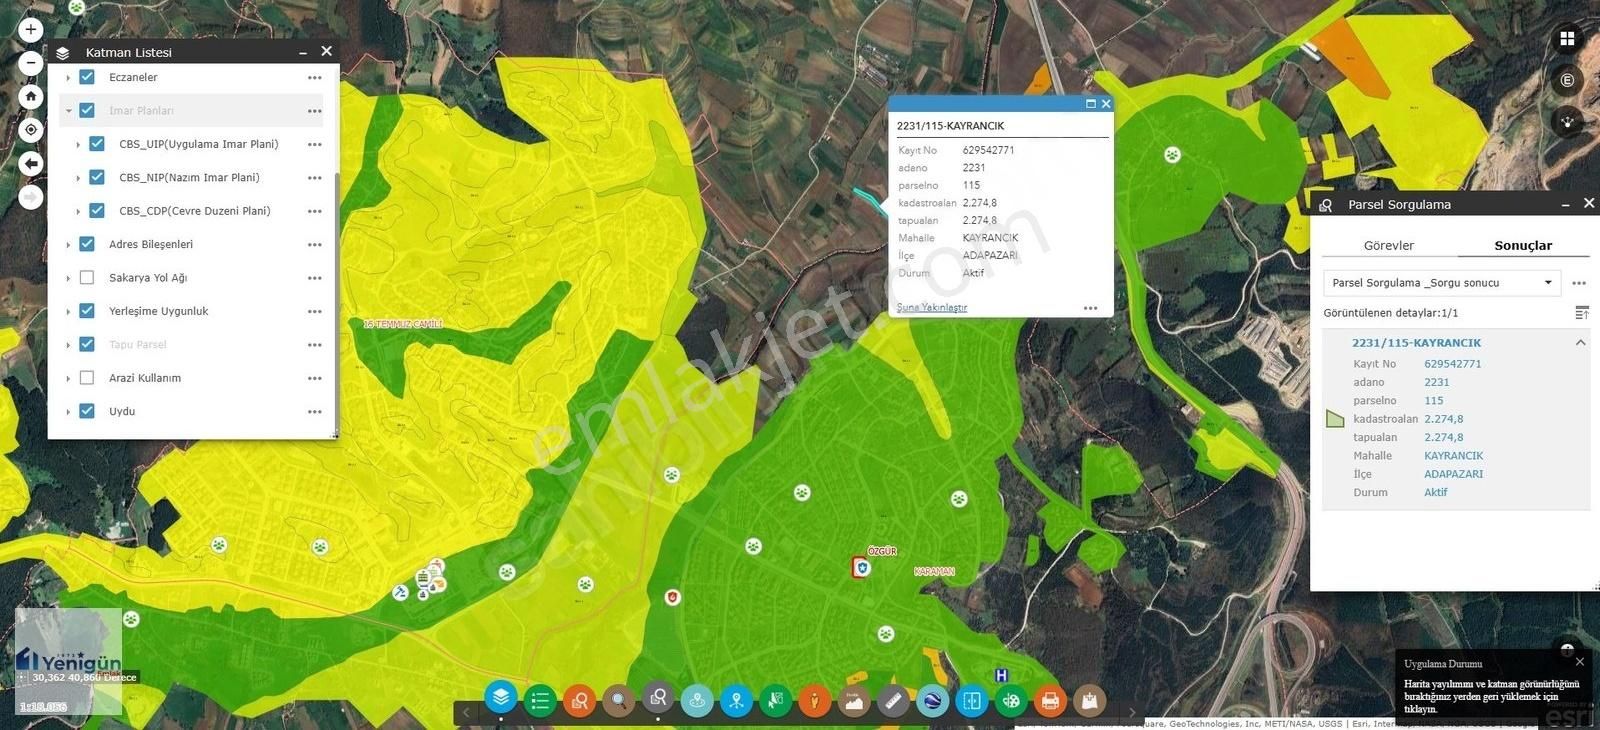
Task: Open the blue pin directions widget
Action: (x=736, y=701)
